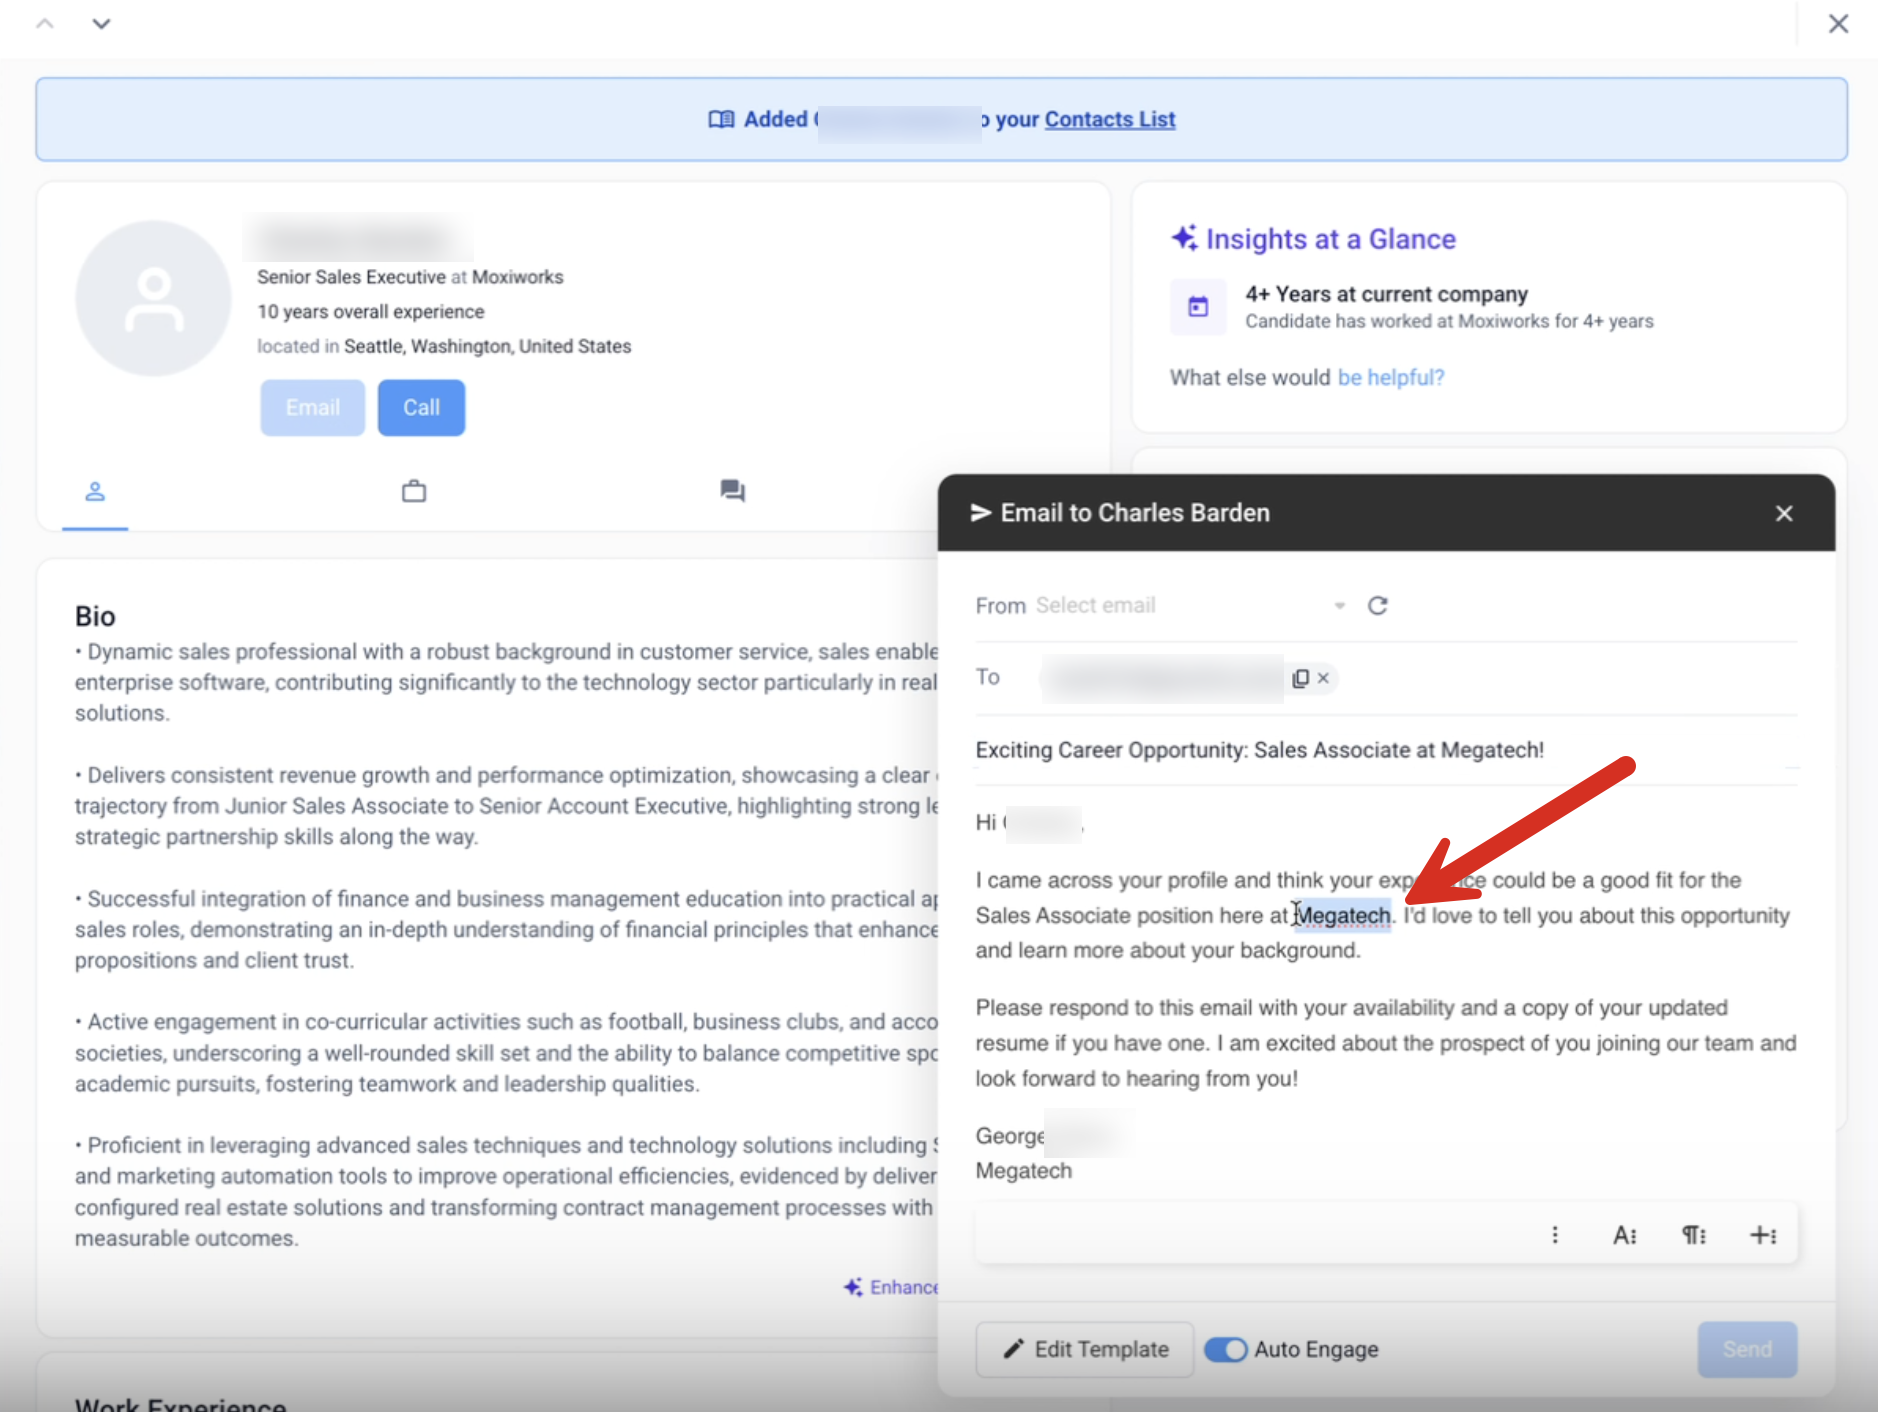Click 'Senior Sales Executive at Moxiworks' text

(x=410, y=277)
